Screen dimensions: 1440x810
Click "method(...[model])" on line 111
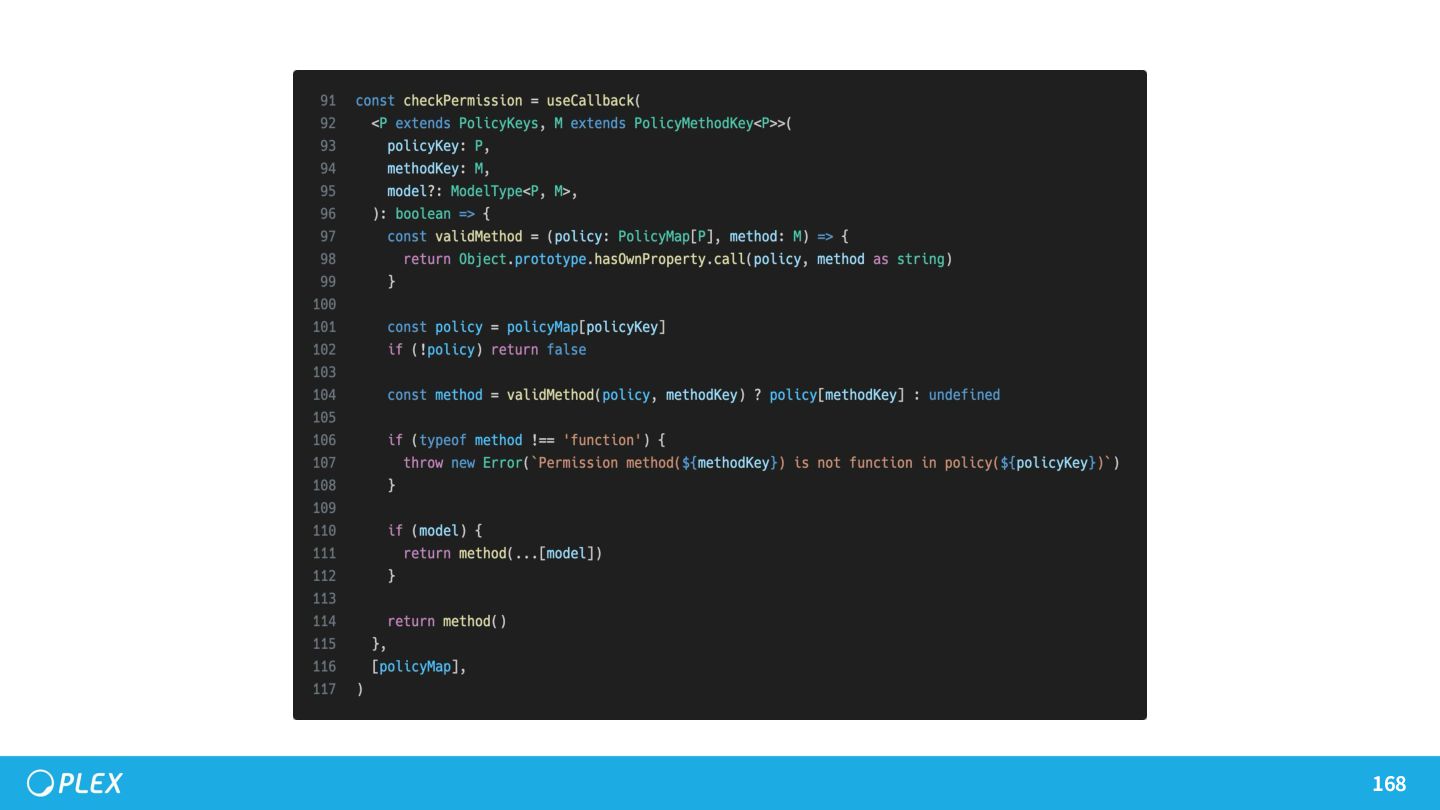(531, 553)
